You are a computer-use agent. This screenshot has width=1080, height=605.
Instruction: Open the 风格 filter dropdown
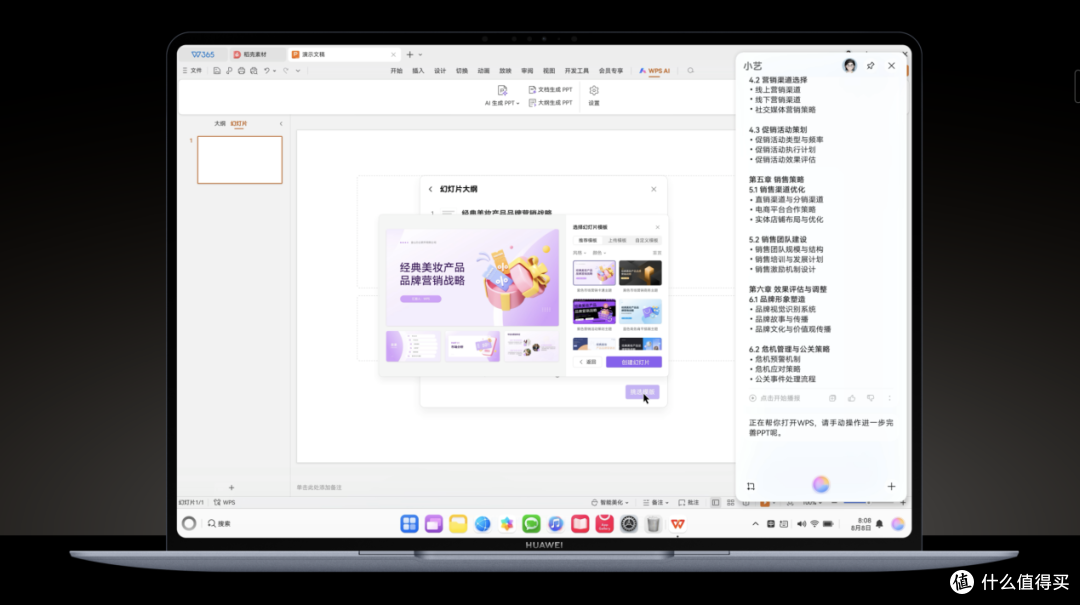tap(579, 253)
